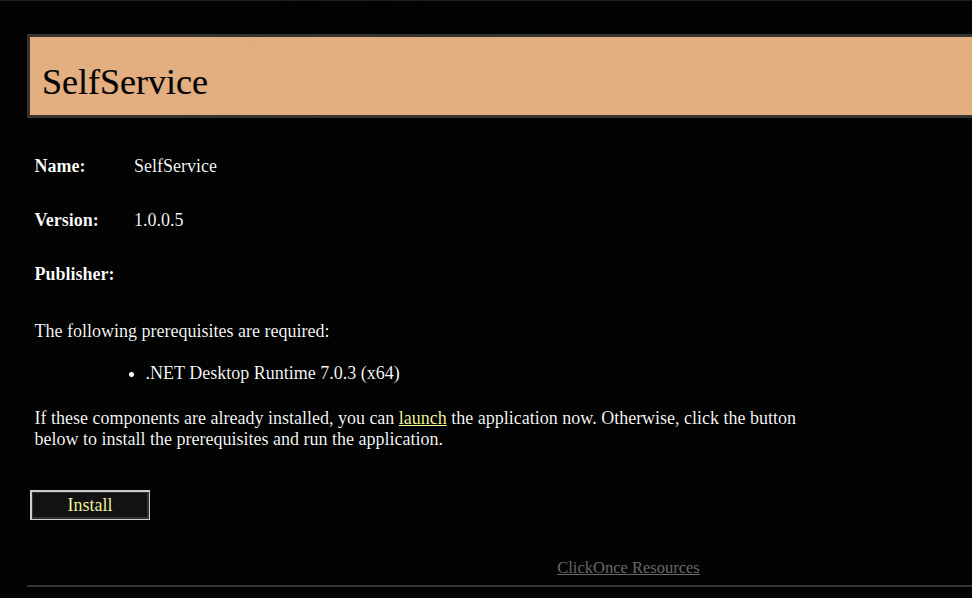This screenshot has height=598, width=972.
Task: Select version number 1.0.0.5
Action: pyautogui.click(x=159, y=220)
